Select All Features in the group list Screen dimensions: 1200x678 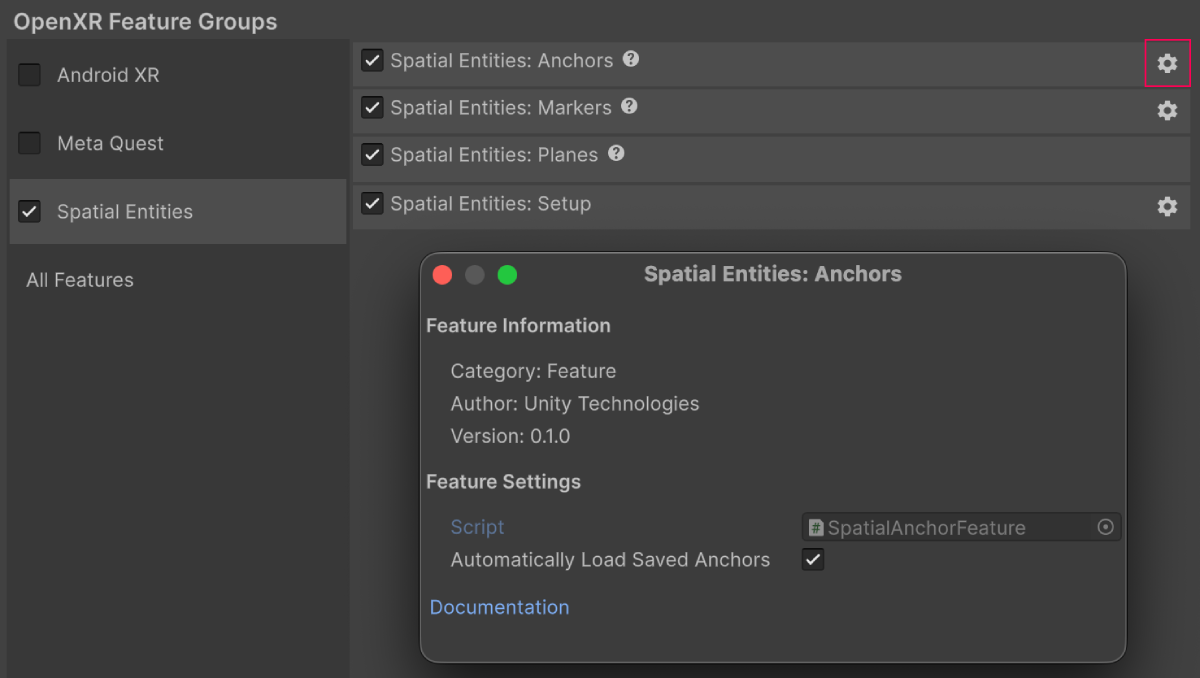[x=80, y=280]
